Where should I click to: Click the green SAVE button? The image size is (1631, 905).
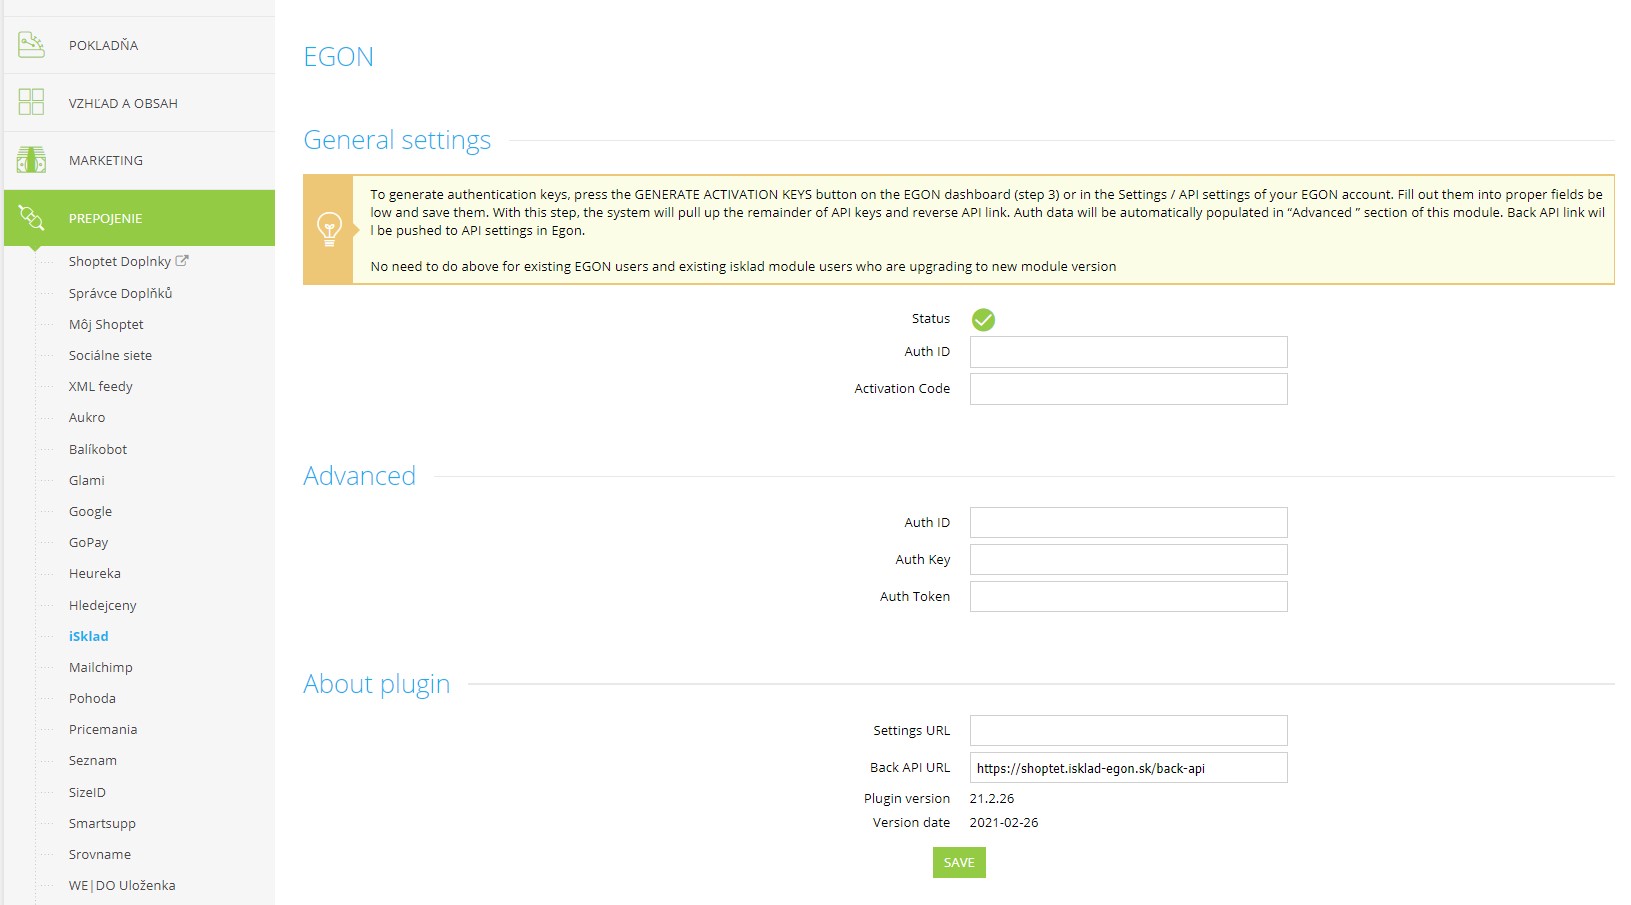pos(959,862)
